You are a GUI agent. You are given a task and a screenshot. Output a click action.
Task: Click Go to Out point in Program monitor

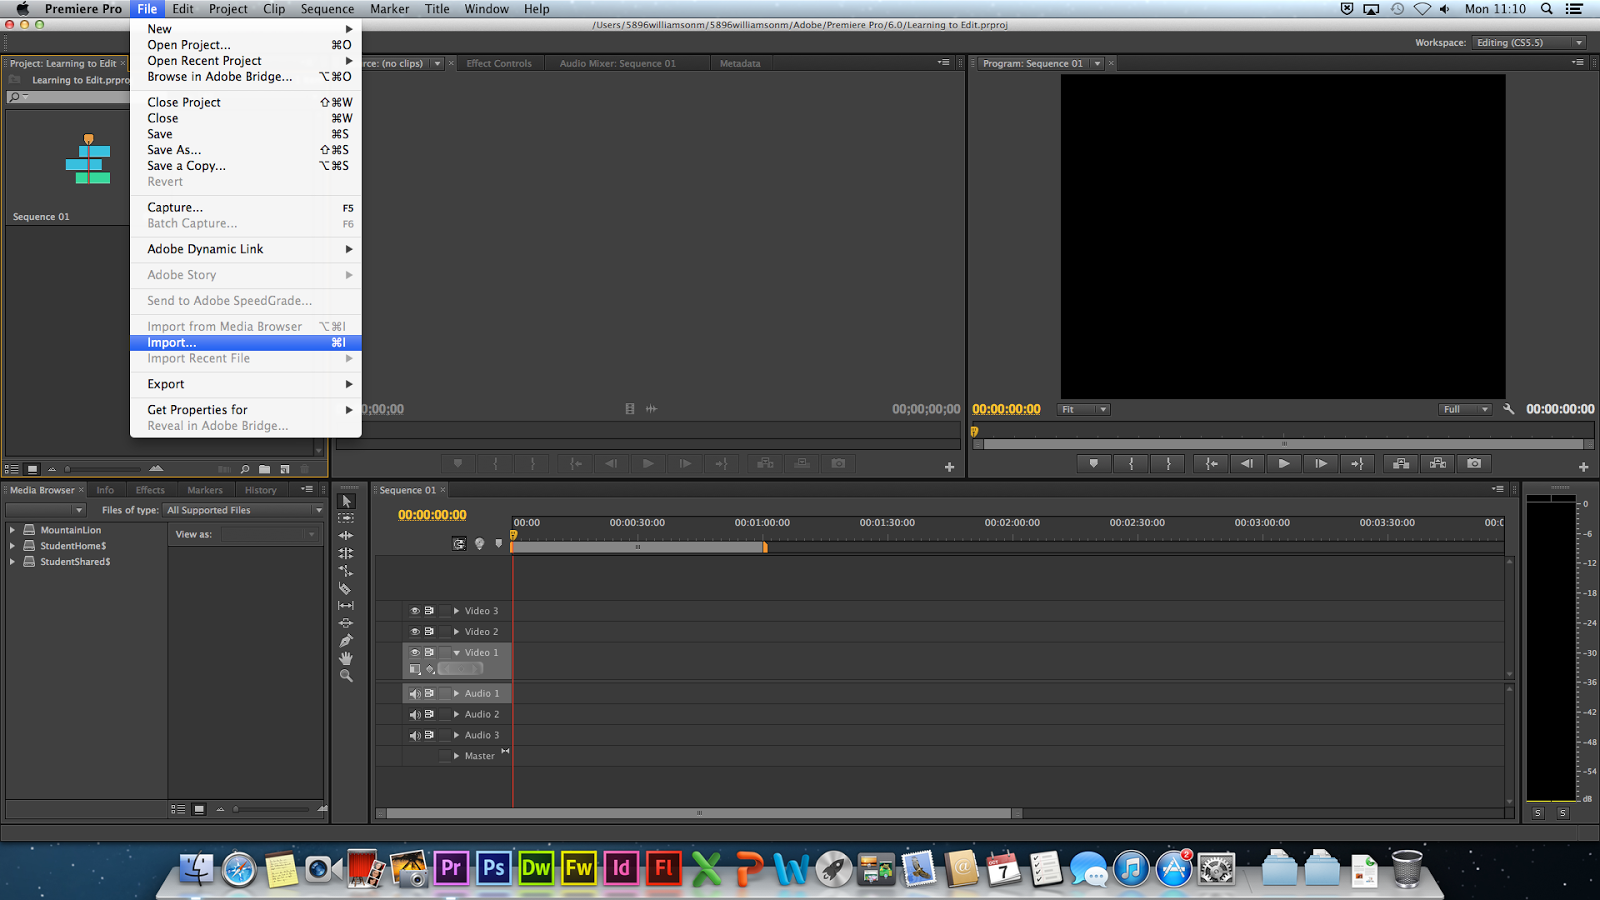(1357, 464)
